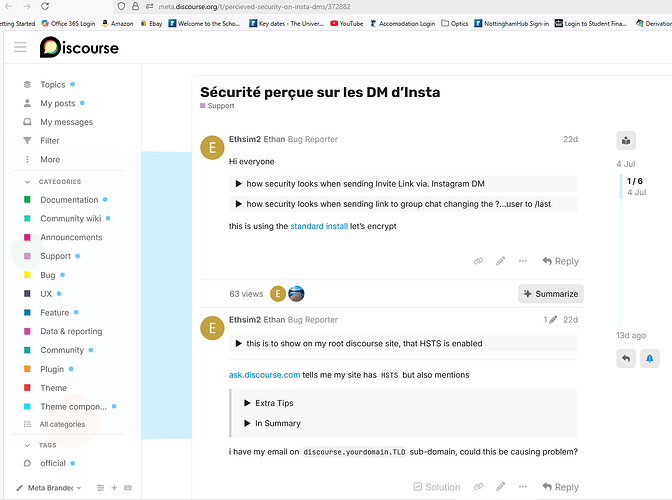Click the notification bell button in timeline
This screenshot has width=672, height=500.
pos(650,359)
